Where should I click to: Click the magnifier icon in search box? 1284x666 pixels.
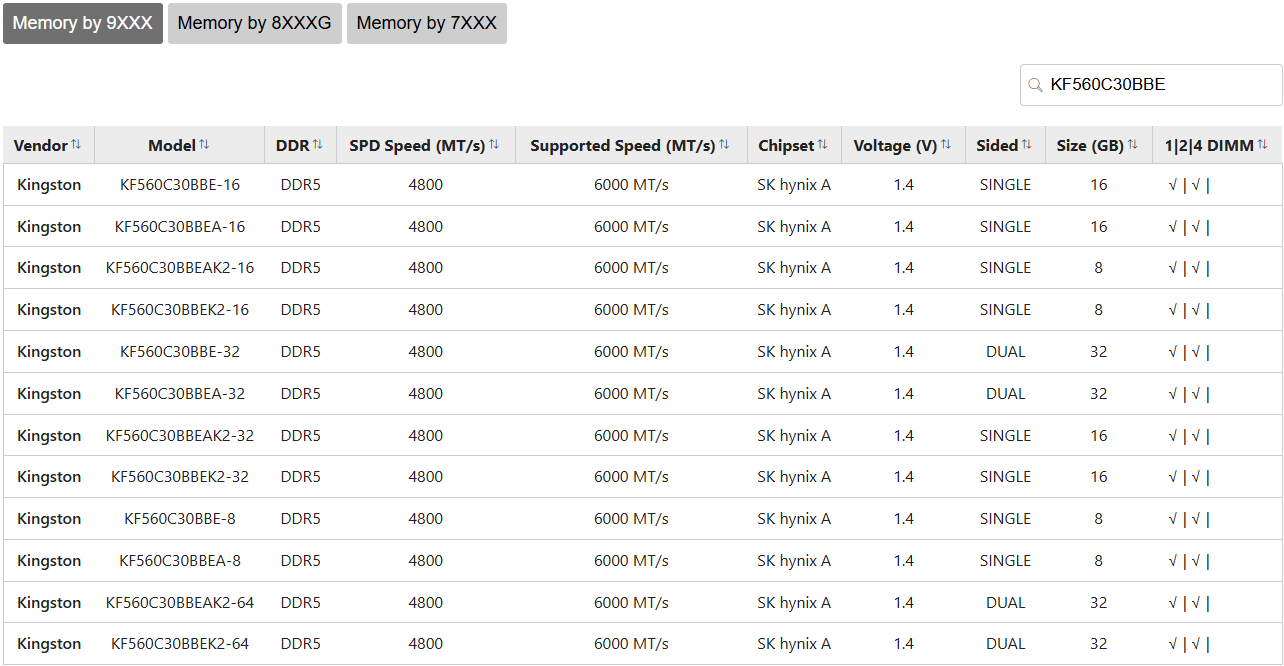1036,85
